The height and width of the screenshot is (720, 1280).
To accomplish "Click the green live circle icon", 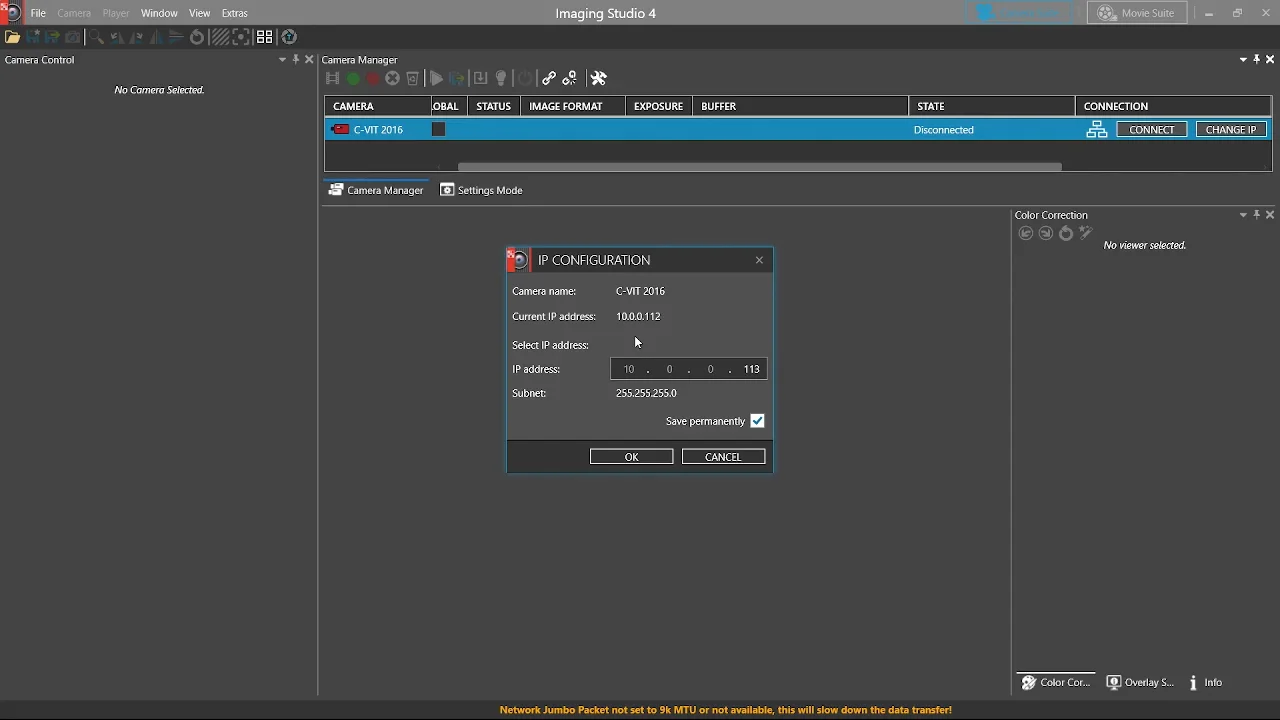I will coord(352,78).
